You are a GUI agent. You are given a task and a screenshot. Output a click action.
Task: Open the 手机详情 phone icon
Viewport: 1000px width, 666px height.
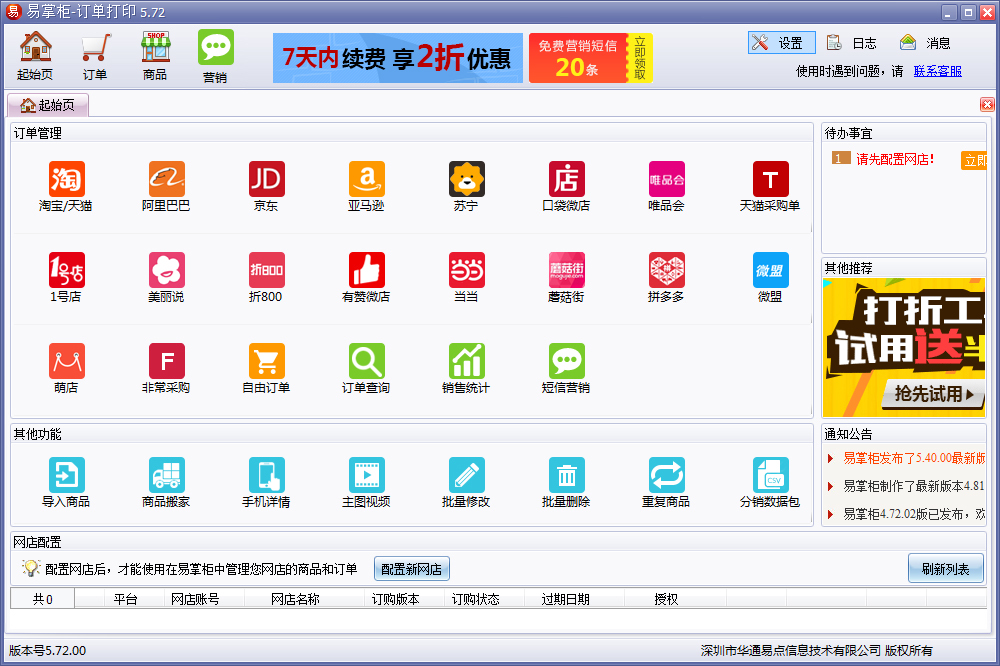(267, 482)
